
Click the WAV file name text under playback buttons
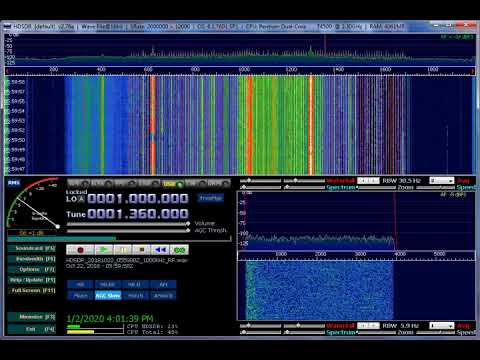[127, 260]
